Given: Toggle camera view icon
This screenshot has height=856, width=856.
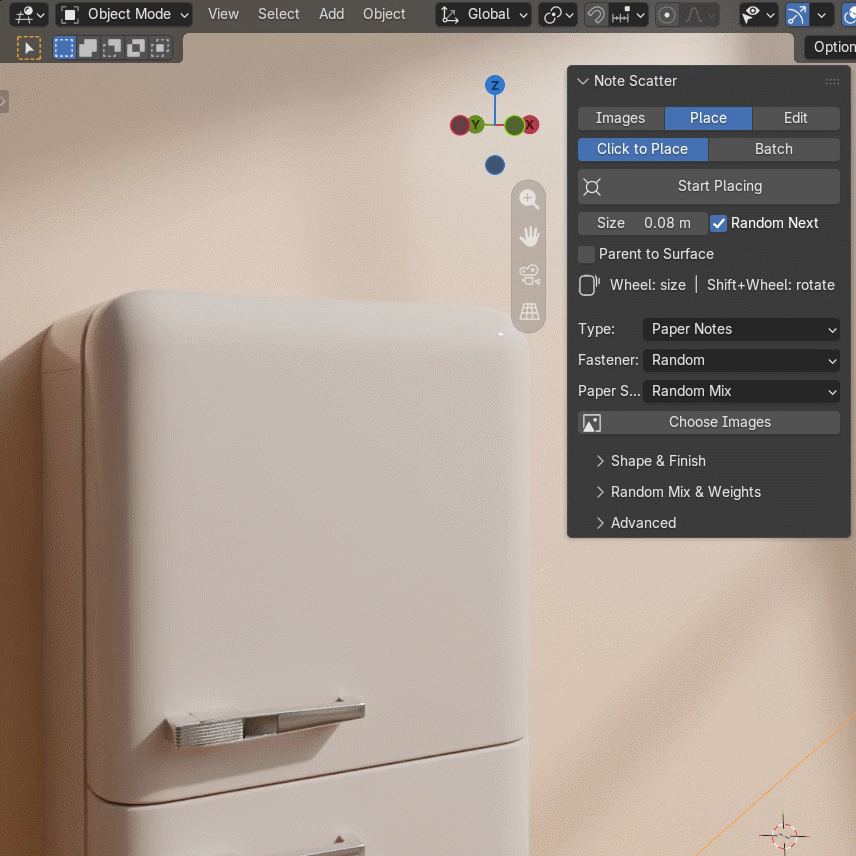Looking at the screenshot, I should click(x=528, y=275).
